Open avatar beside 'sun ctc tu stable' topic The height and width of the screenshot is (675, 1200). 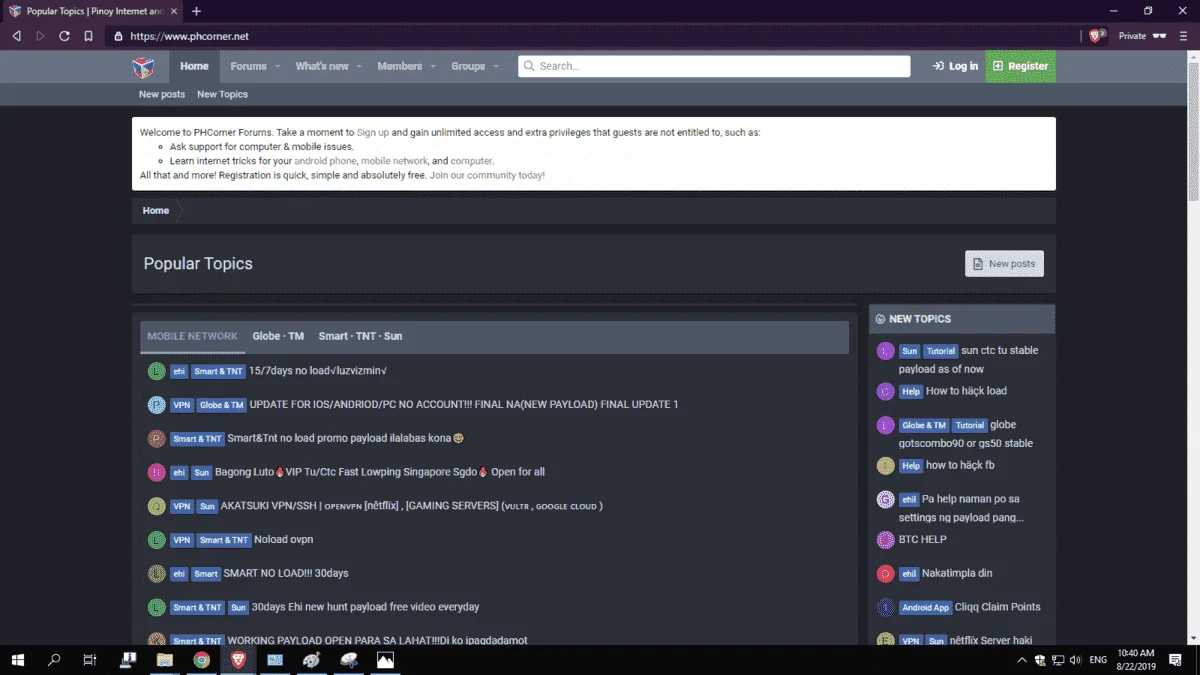[885, 351]
